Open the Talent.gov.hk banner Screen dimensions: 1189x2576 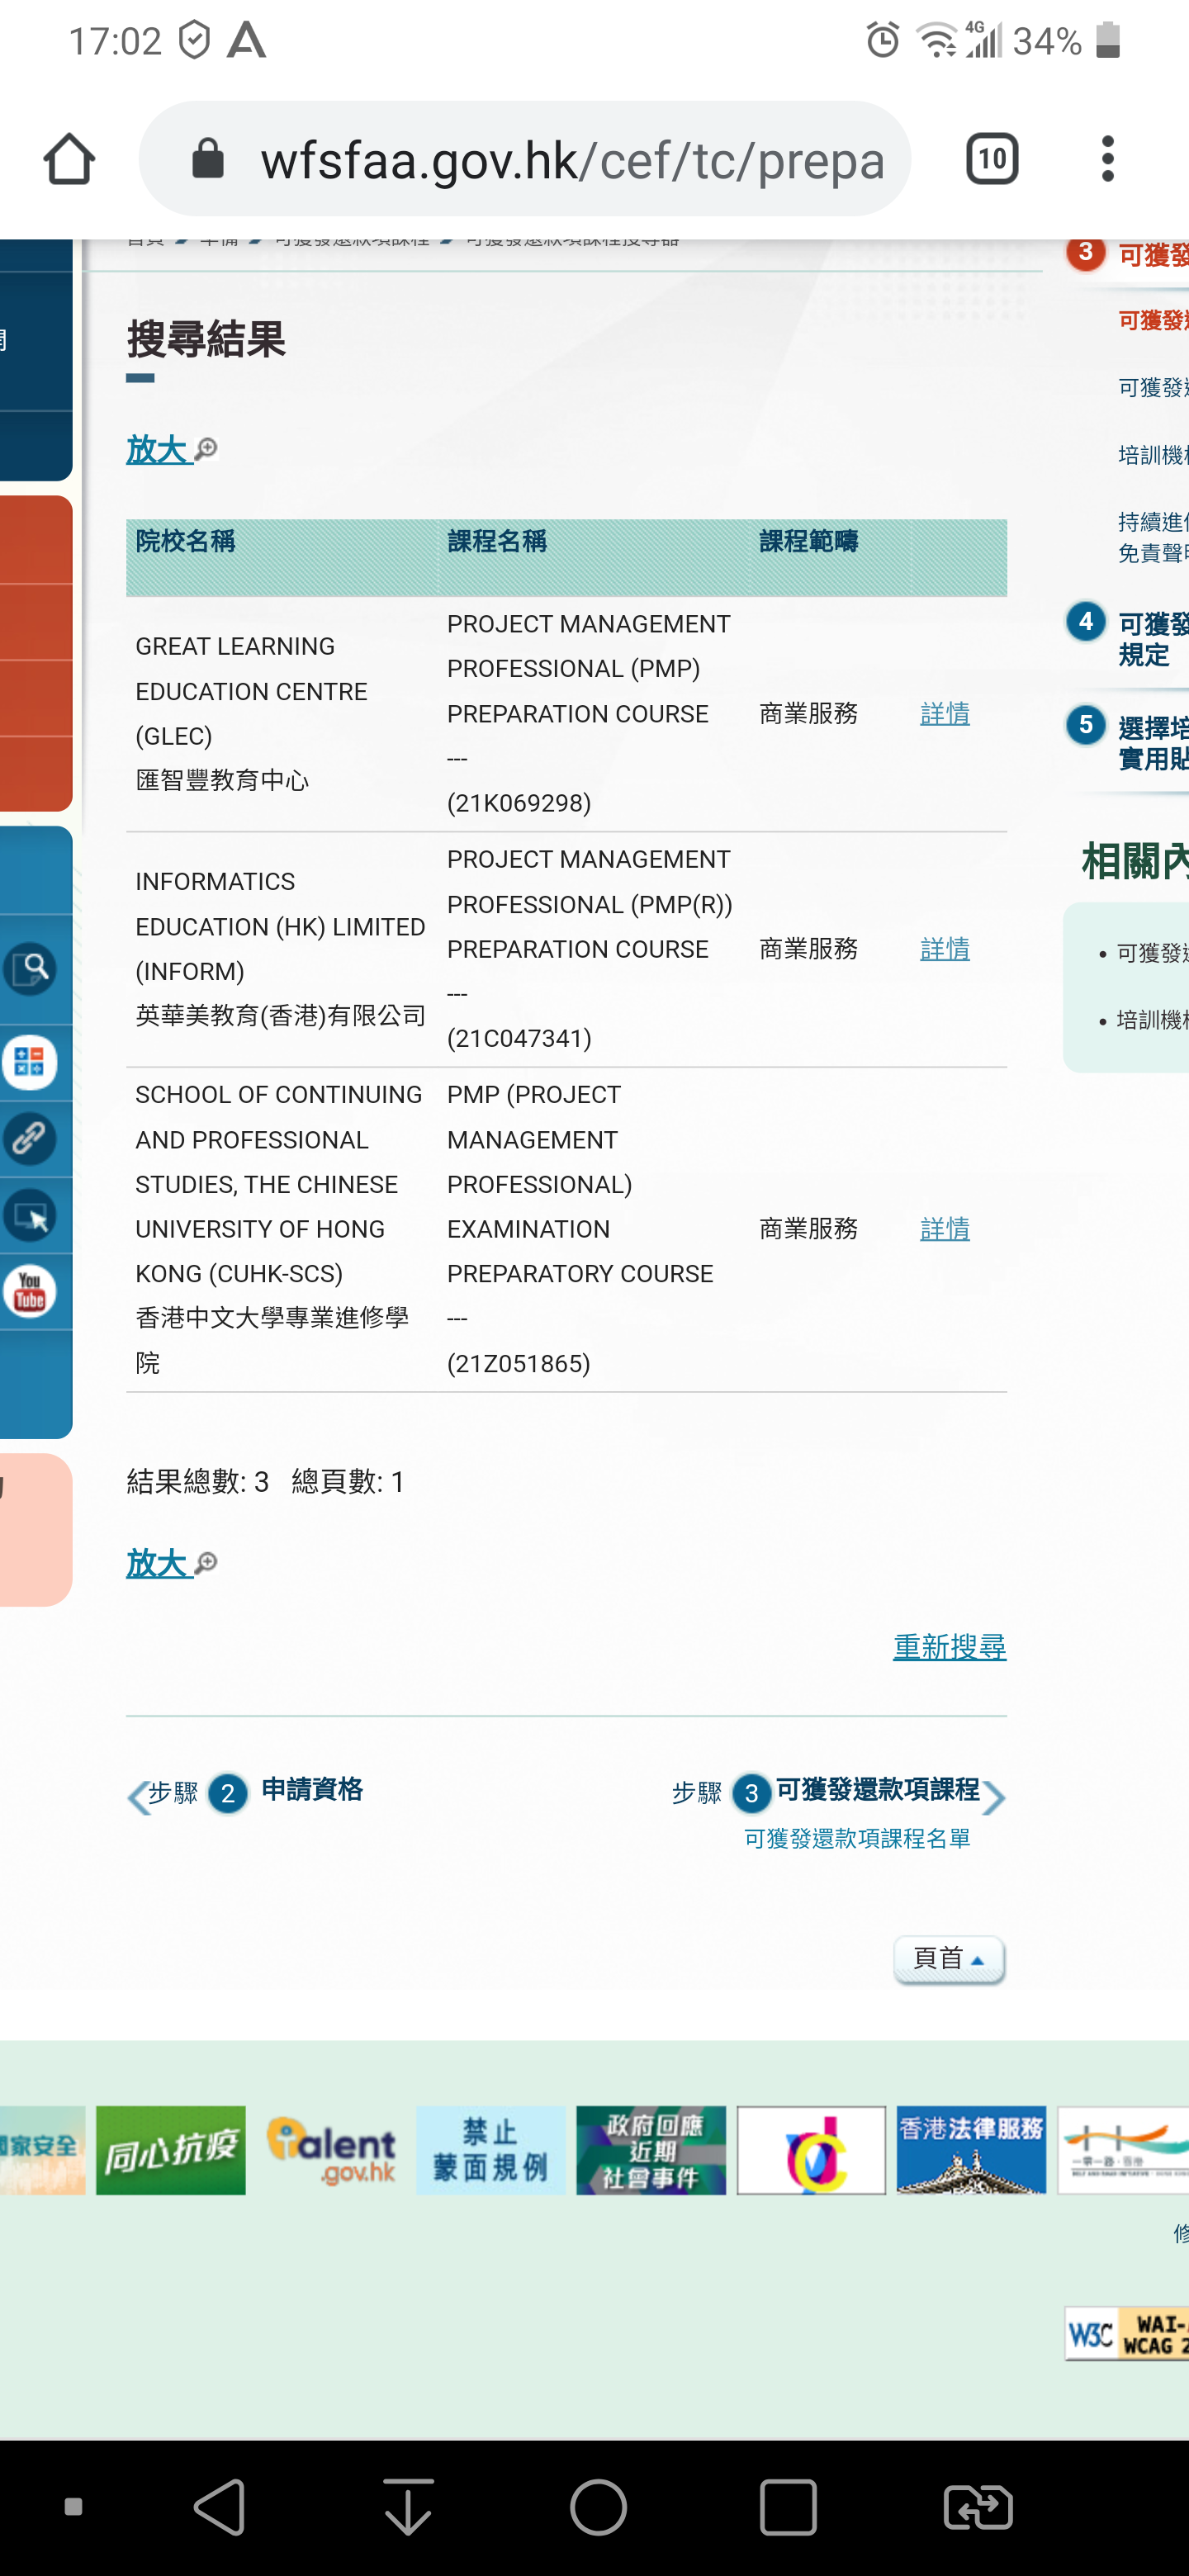pyautogui.click(x=331, y=2150)
